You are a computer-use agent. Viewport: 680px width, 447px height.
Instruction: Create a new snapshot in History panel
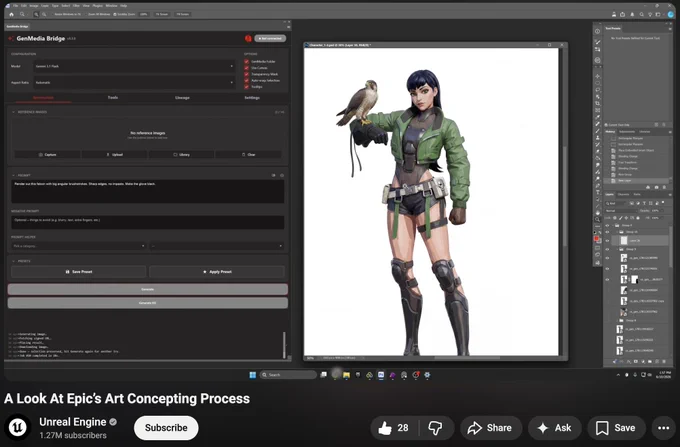(656, 187)
